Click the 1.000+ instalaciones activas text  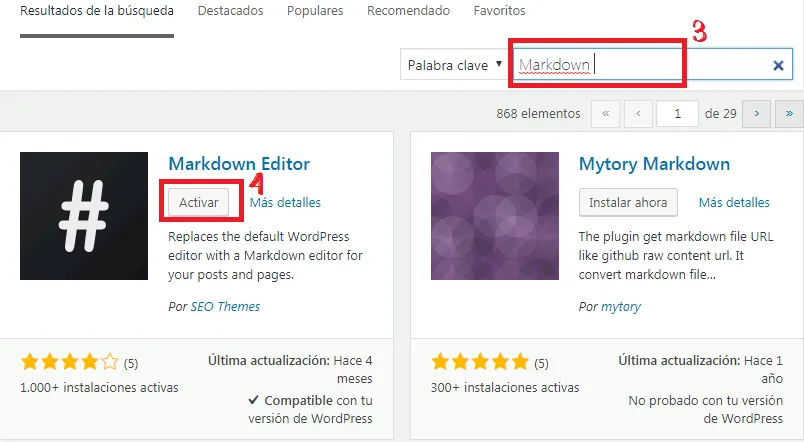(x=99, y=388)
